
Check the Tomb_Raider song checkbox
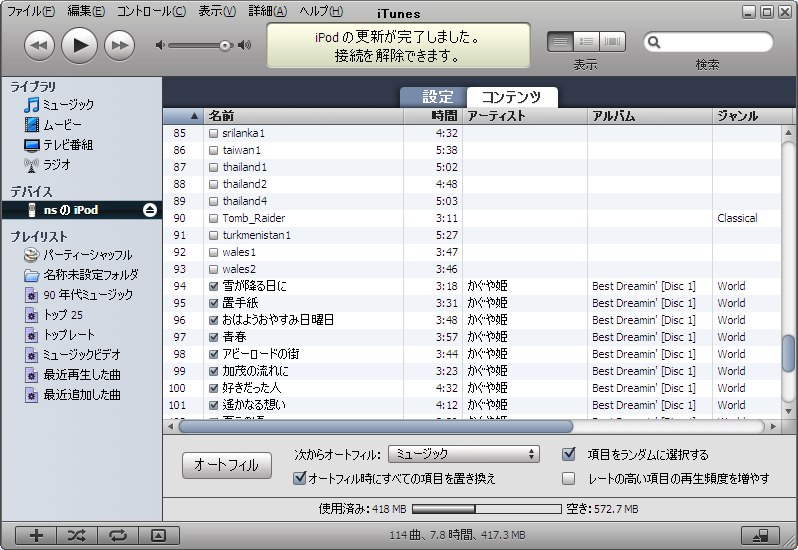[214, 218]
